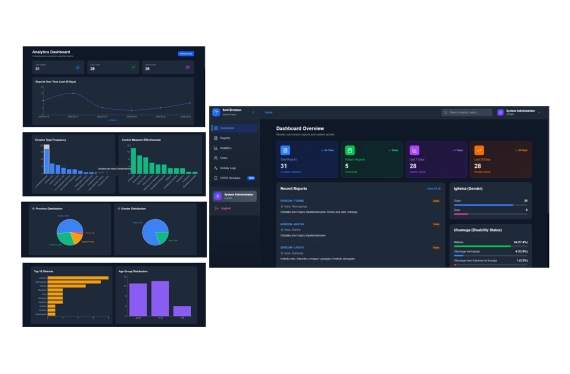Click the green trend icon on second analytics card
The width and height of the screenshot is (570, 374).
(x=133, y=68)
